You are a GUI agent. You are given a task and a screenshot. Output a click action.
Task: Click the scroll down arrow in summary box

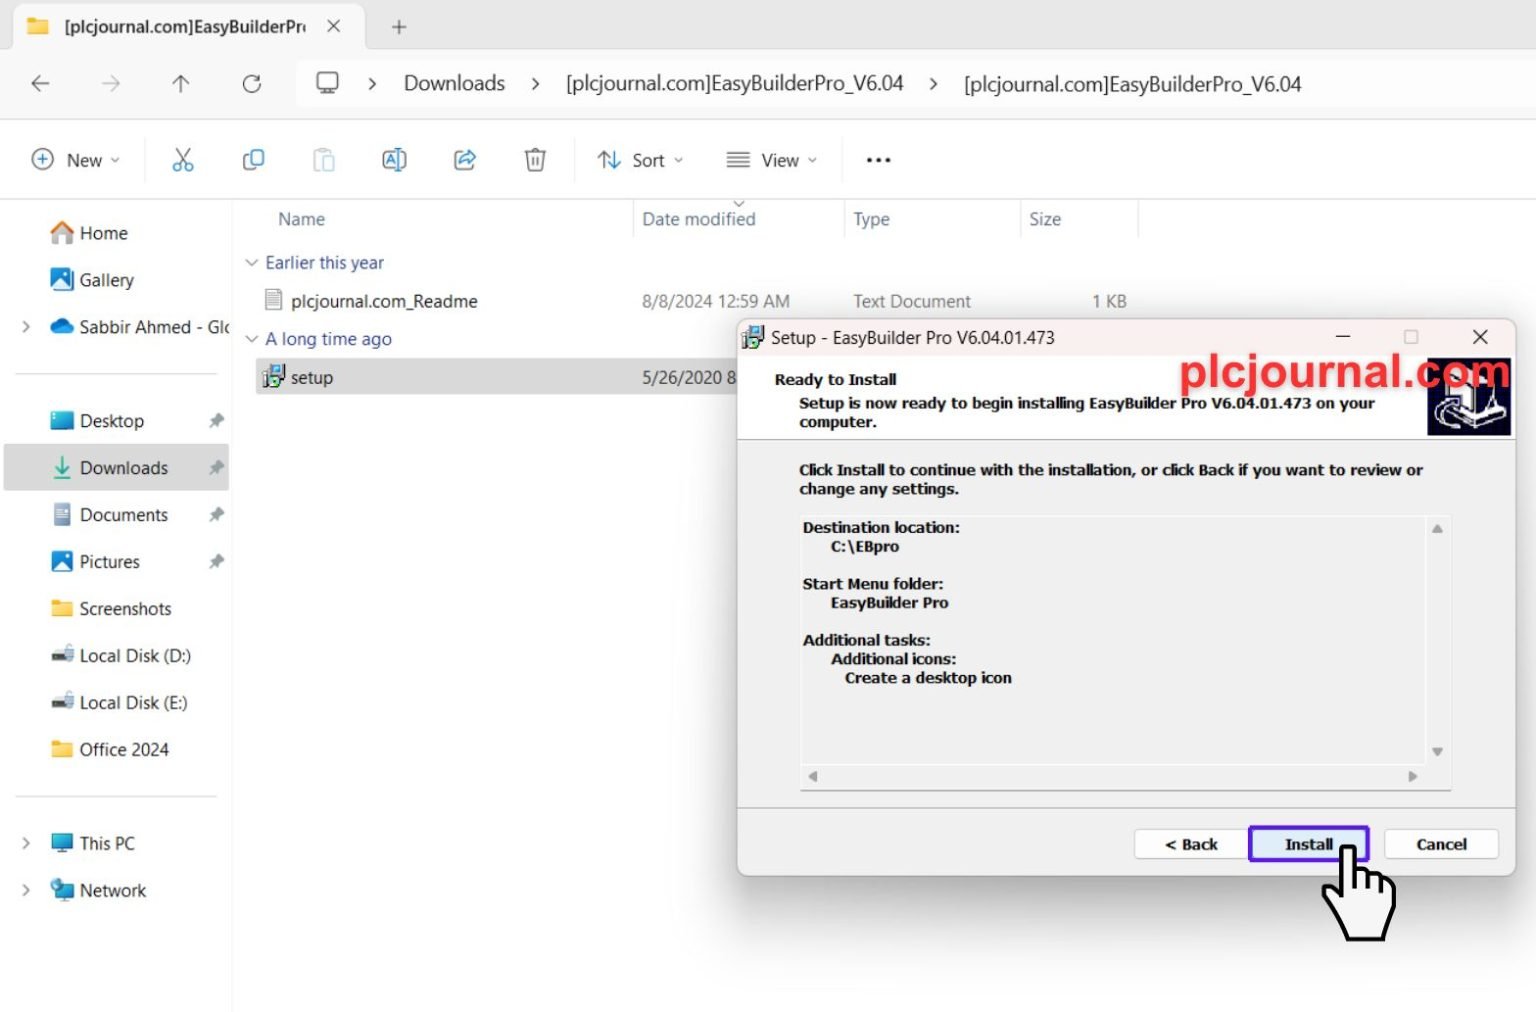pyautogui.click(x=1437, y=752)
